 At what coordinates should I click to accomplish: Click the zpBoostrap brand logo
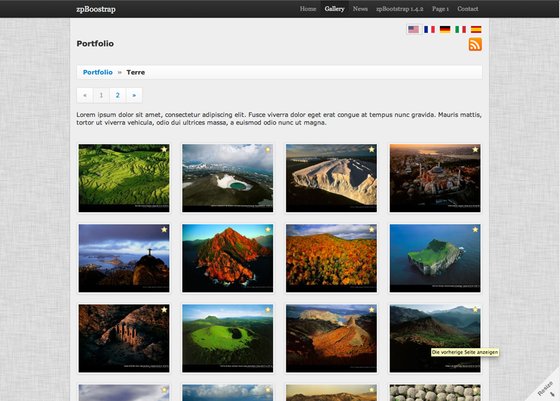pyautogui.click(x=96, y=9)
